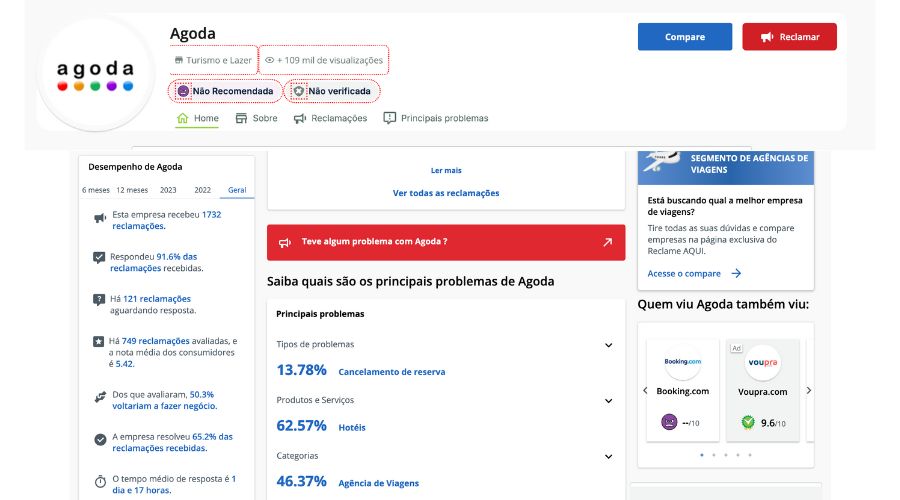Screen dimensions: 900x500
Task: Click the megaphone icon on the red banner
Action: (x=285, y=242)
